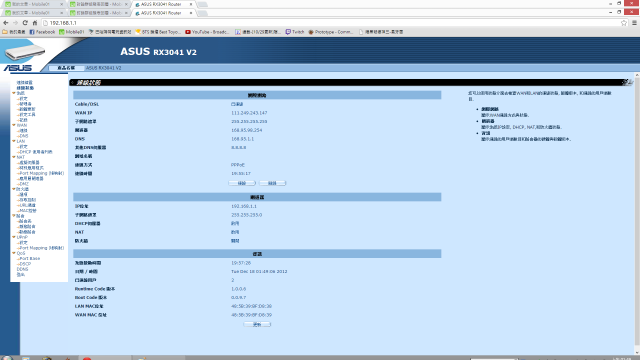The height and width of the screenshot is (360, 640).
Task: Reload the router page
Action: pos(25,23)
